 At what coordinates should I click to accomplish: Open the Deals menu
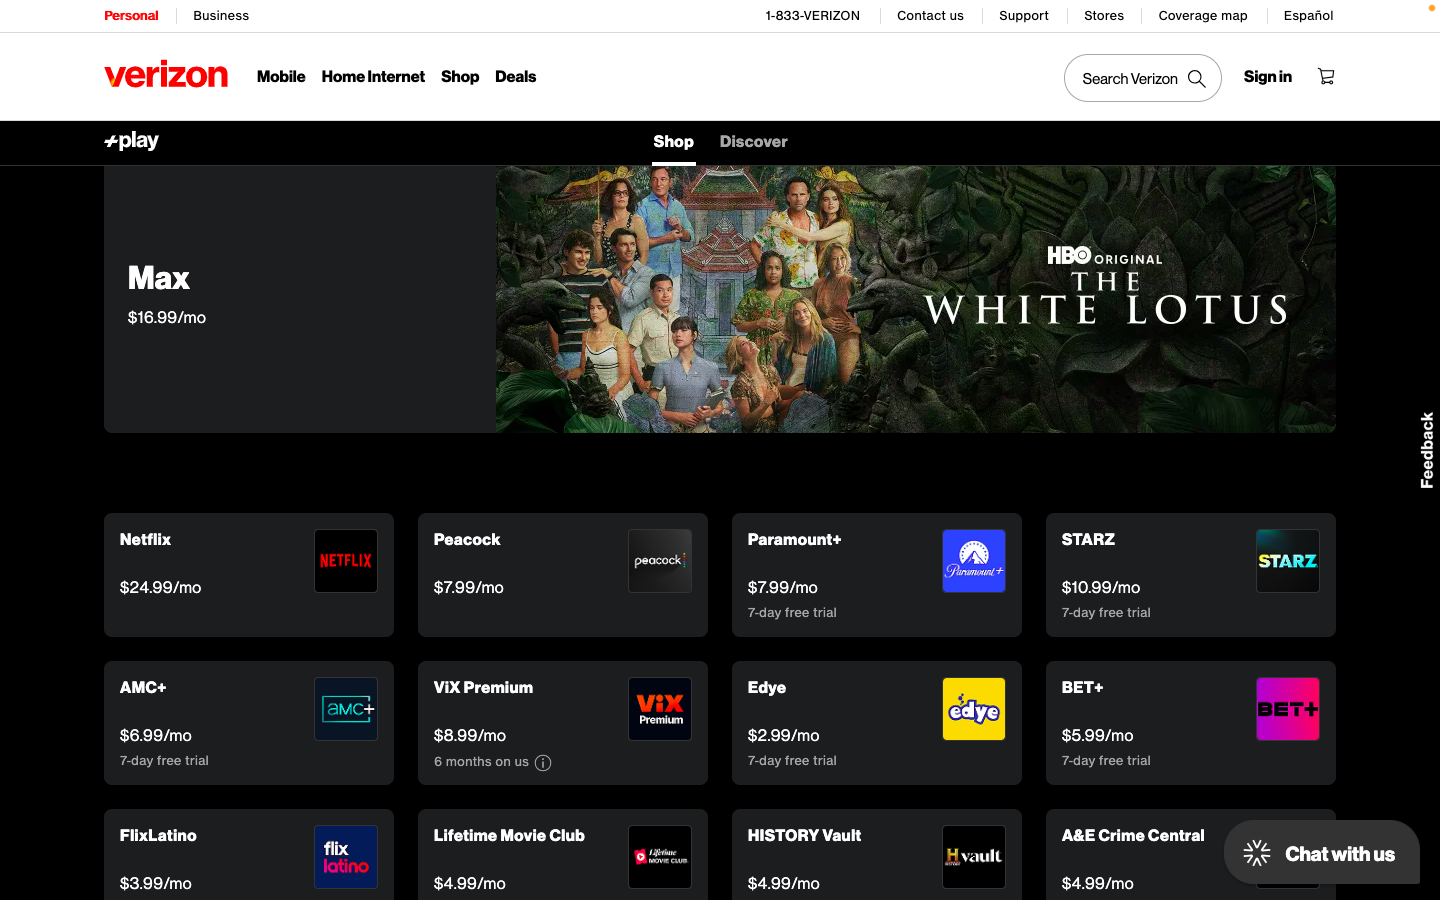click(x=516, y=77)
